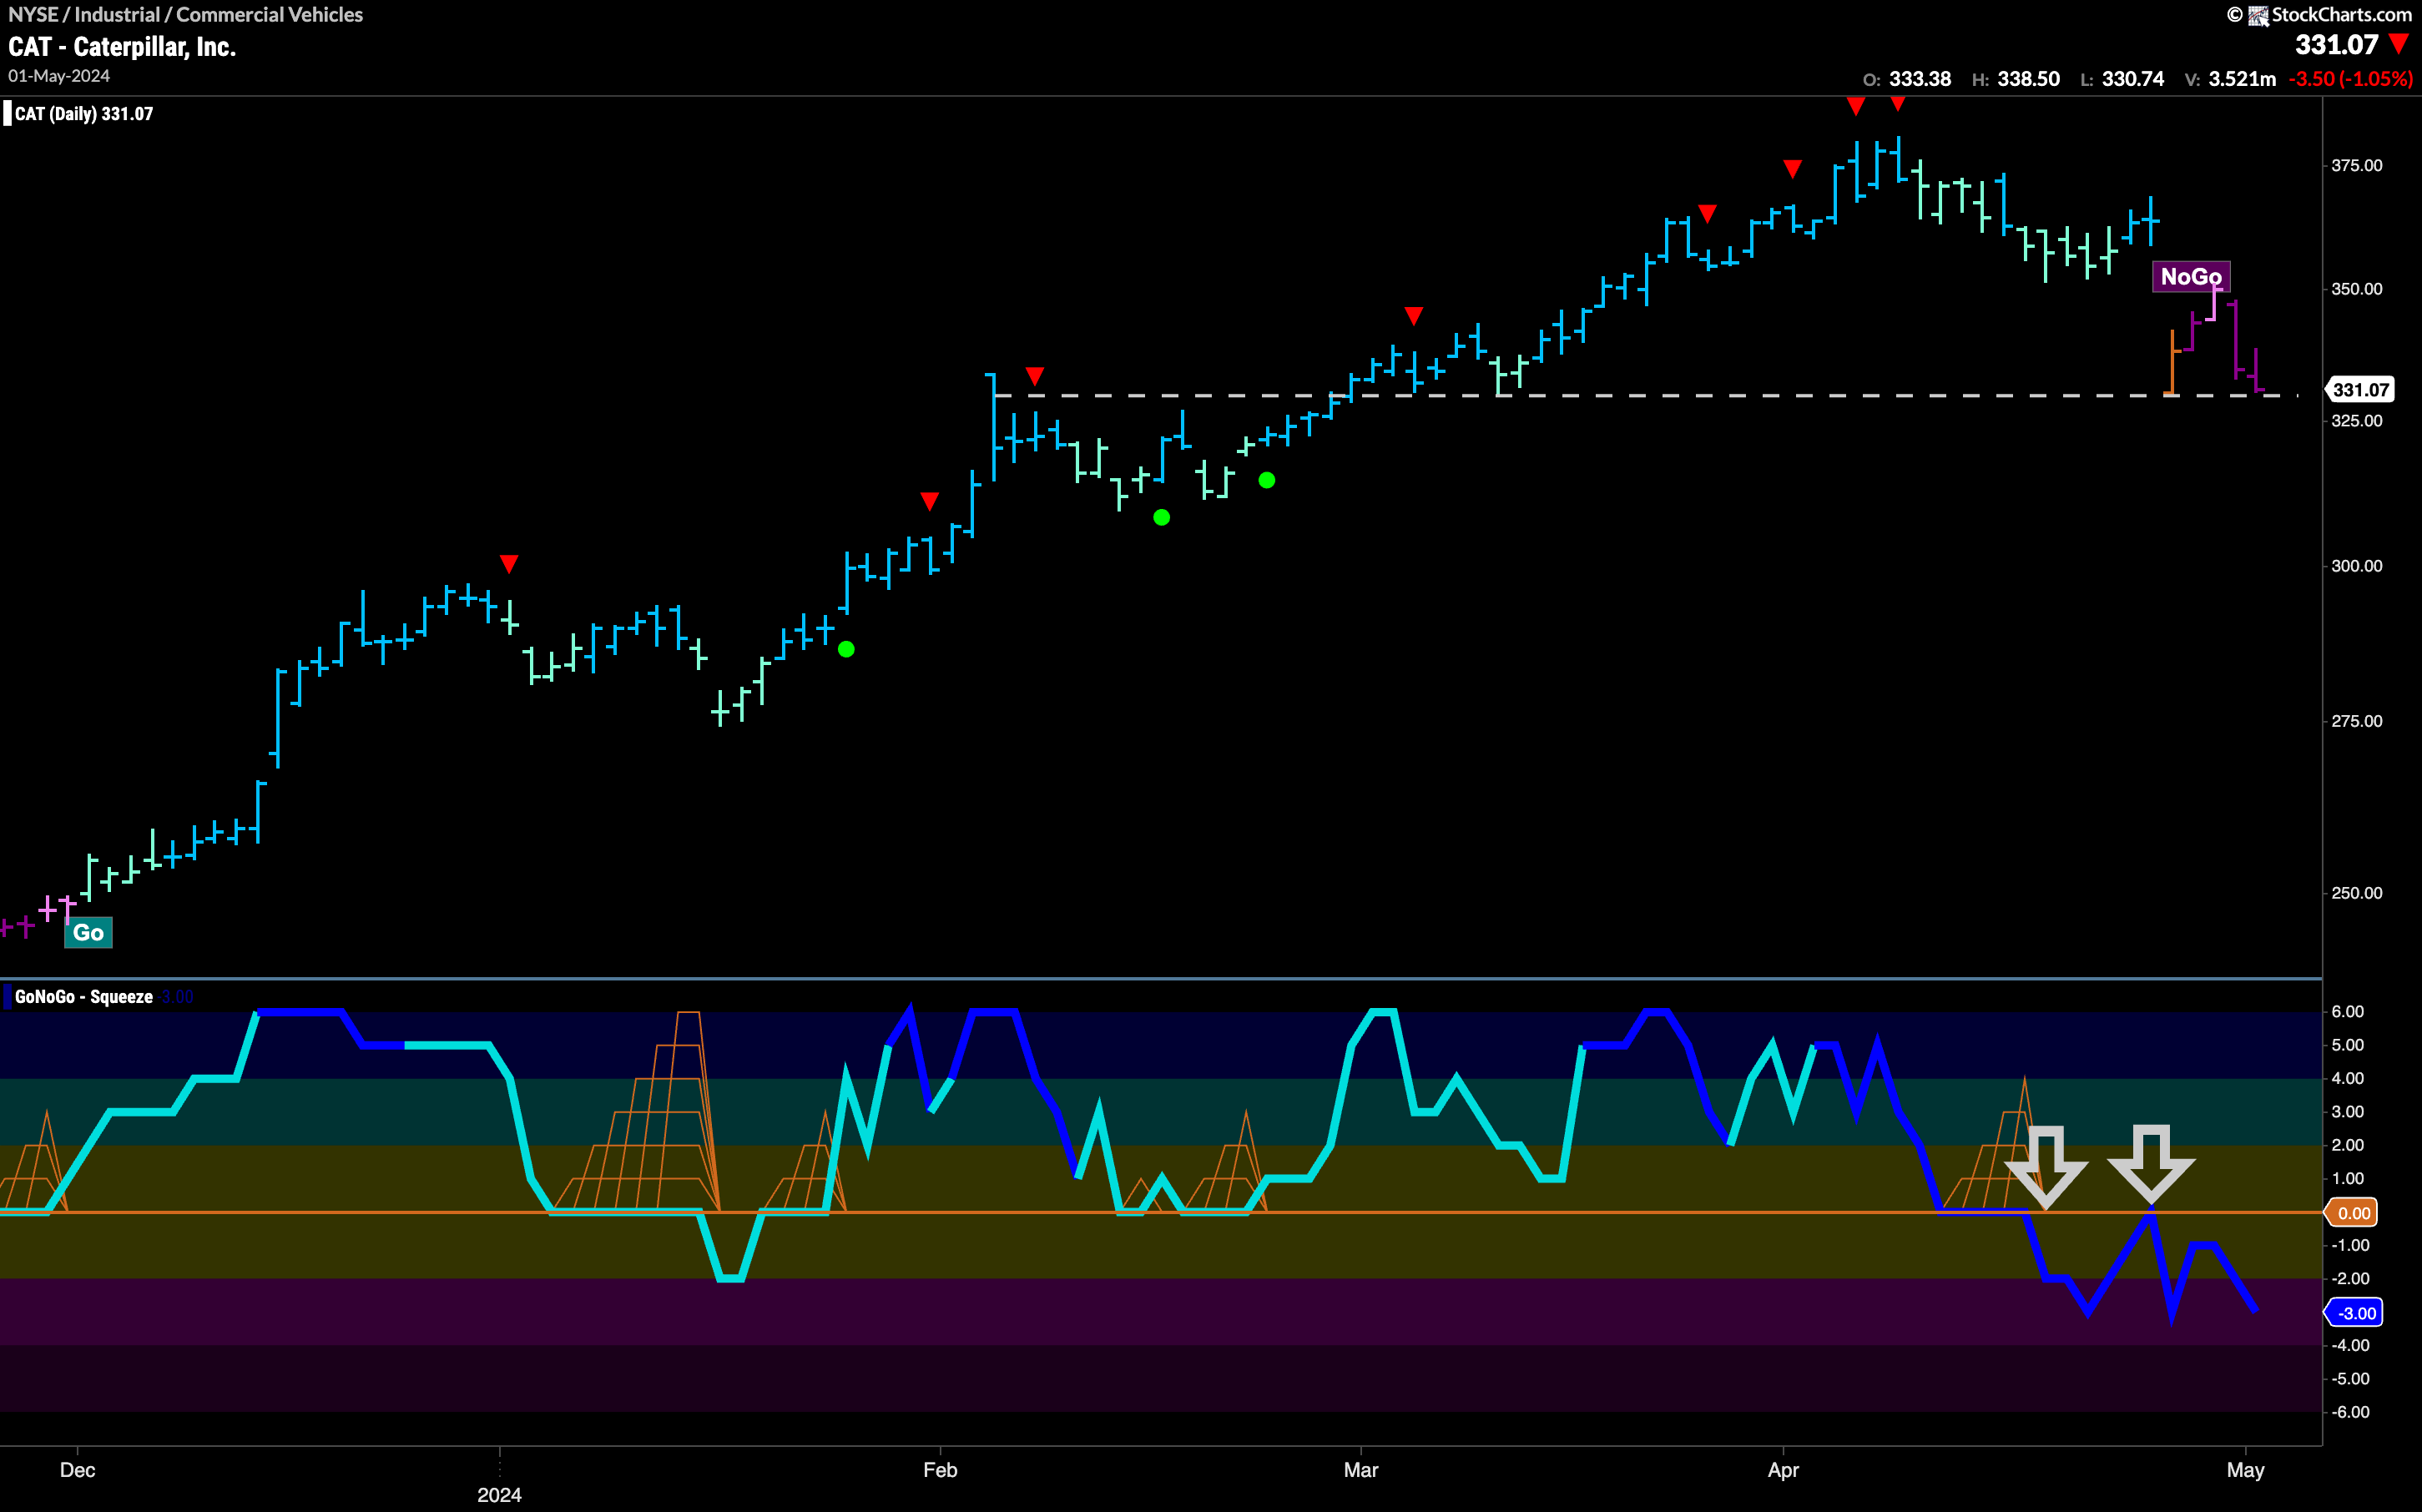Viewport: 2422px width, 1512px height.
Task: Click the current price tag 331.07 on axis
Action: point(2361,390)
